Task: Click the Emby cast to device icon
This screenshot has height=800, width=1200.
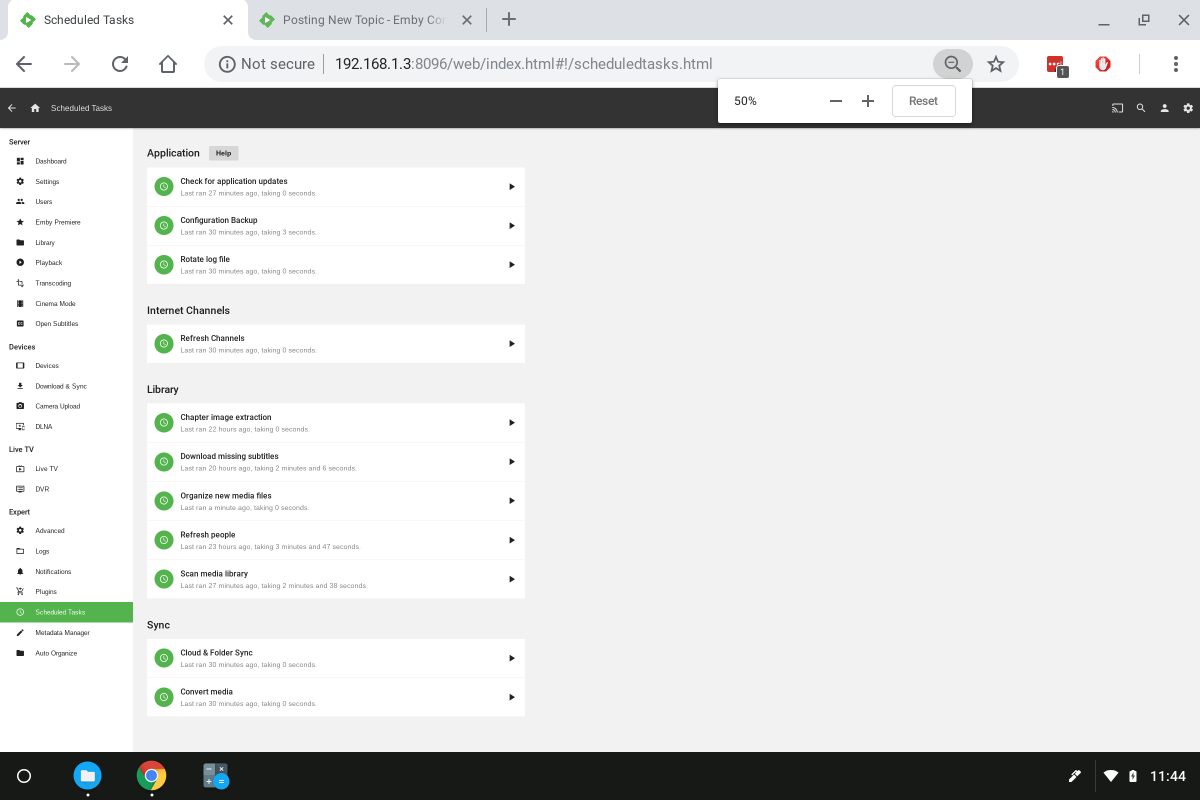Action: pos(1117,108)
